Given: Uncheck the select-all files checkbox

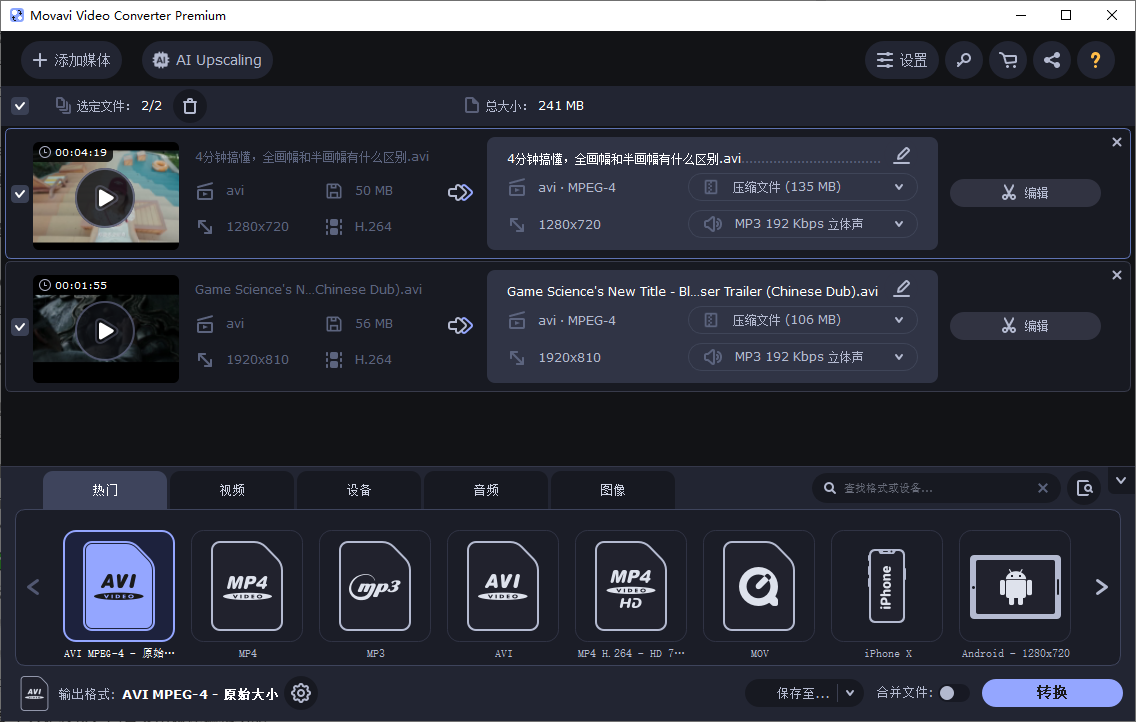Looking at the screenshot, I should pyautogui.click(x=19, y=105).
